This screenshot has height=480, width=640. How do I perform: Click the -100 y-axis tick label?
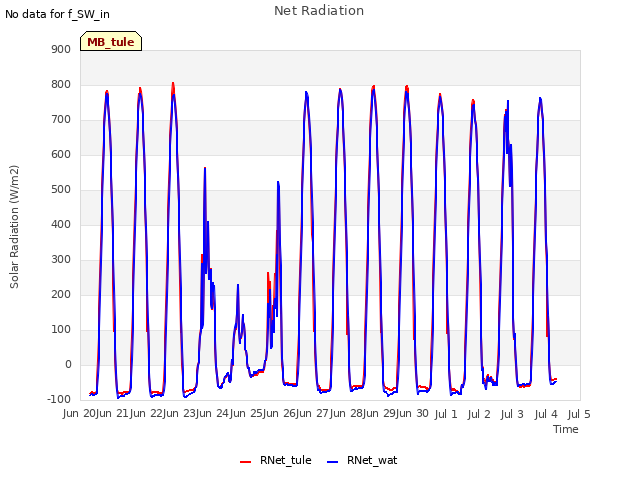(59, 400)
